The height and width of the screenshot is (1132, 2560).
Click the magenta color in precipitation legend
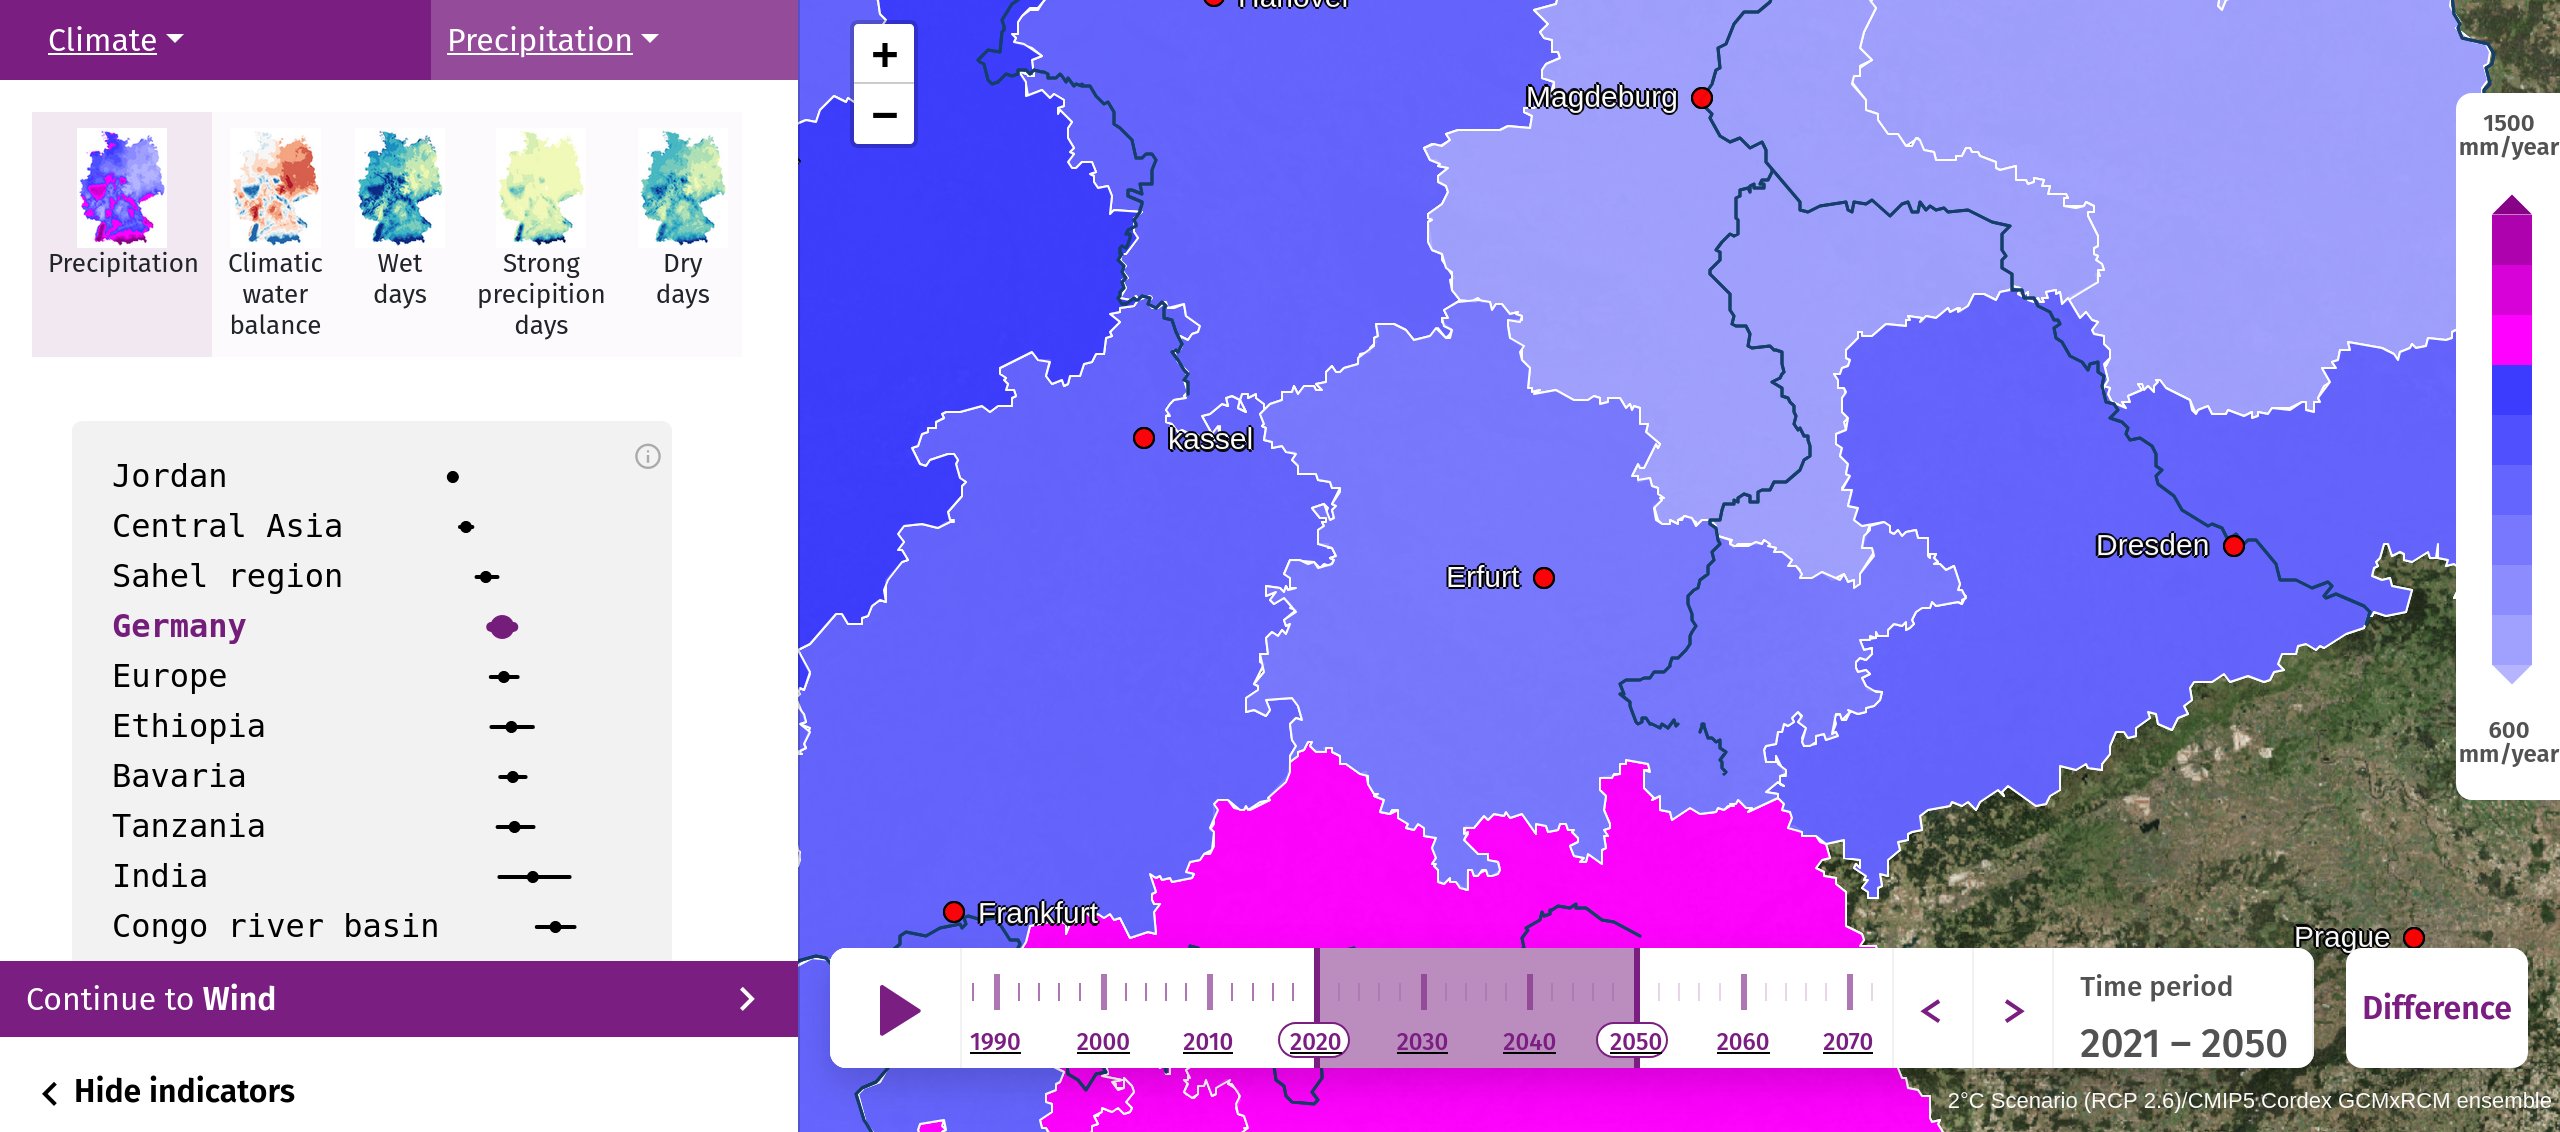[x=2511, y=340]
